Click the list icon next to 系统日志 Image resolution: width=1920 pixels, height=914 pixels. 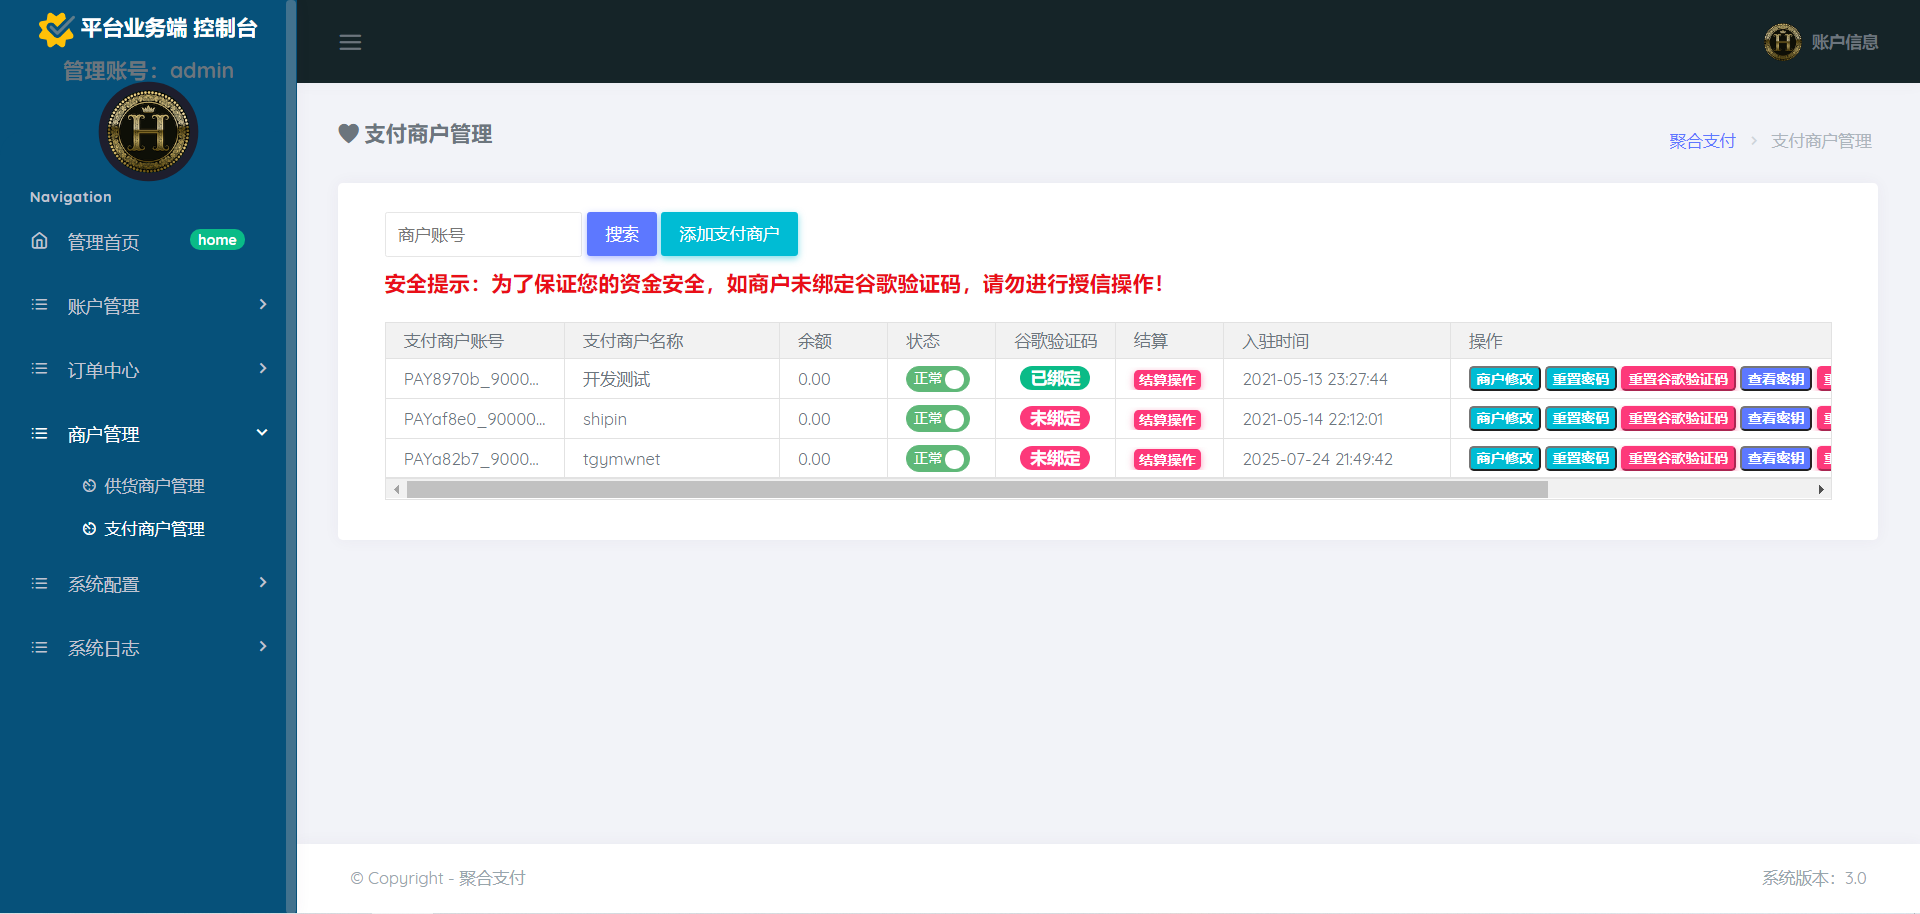tap(40, 647)
